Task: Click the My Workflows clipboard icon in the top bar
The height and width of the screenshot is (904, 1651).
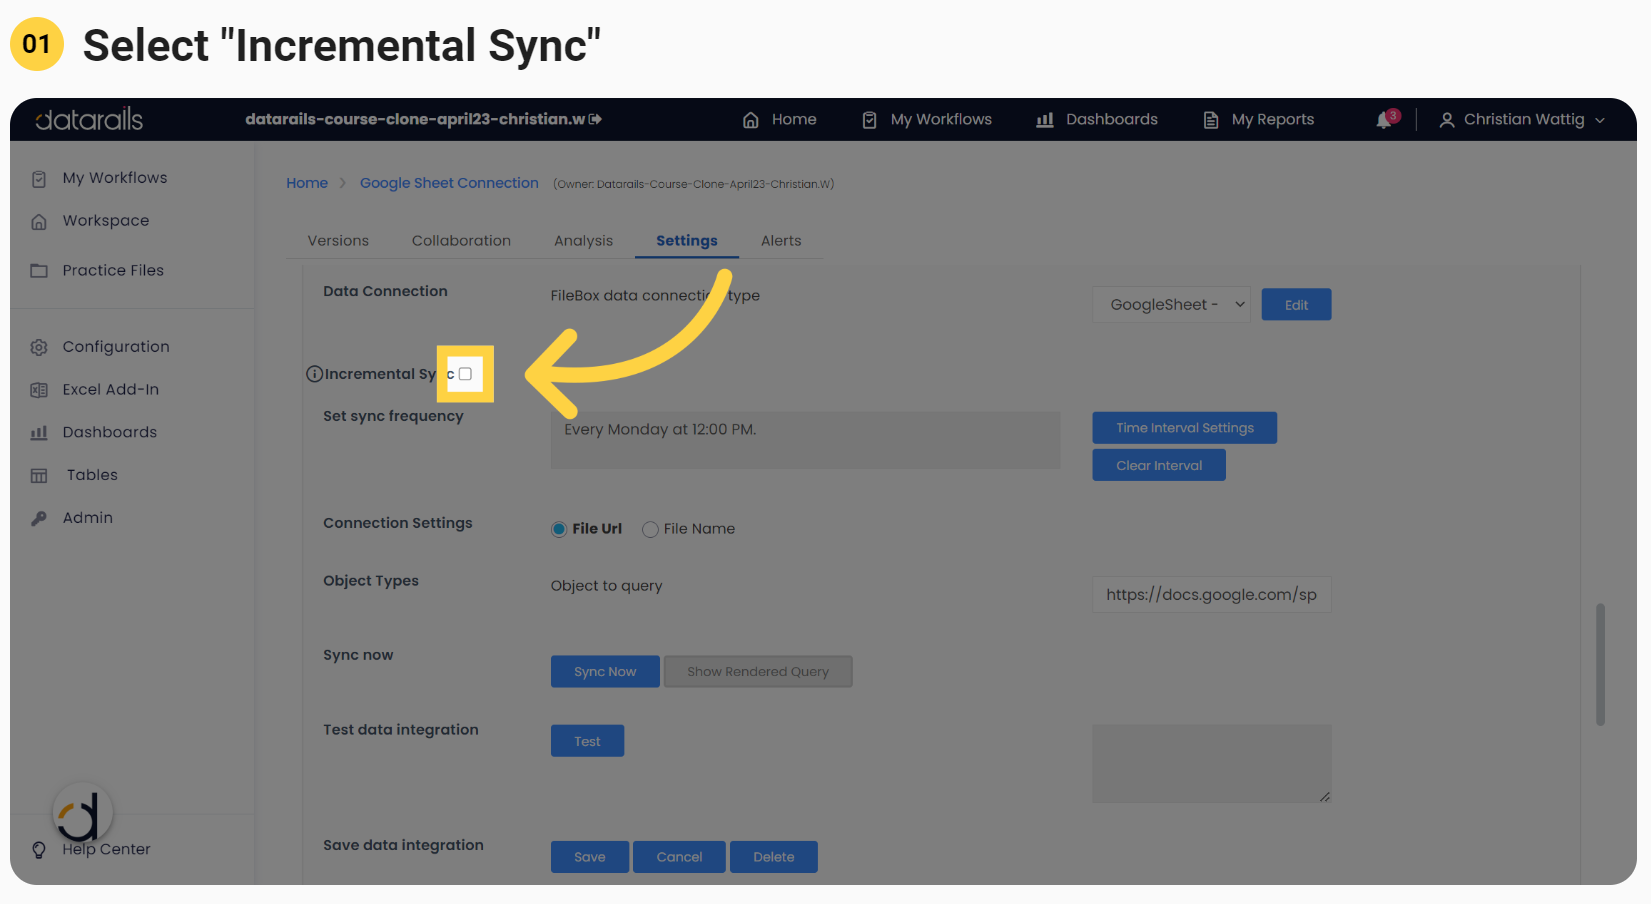Action: [x=870, y=120]
